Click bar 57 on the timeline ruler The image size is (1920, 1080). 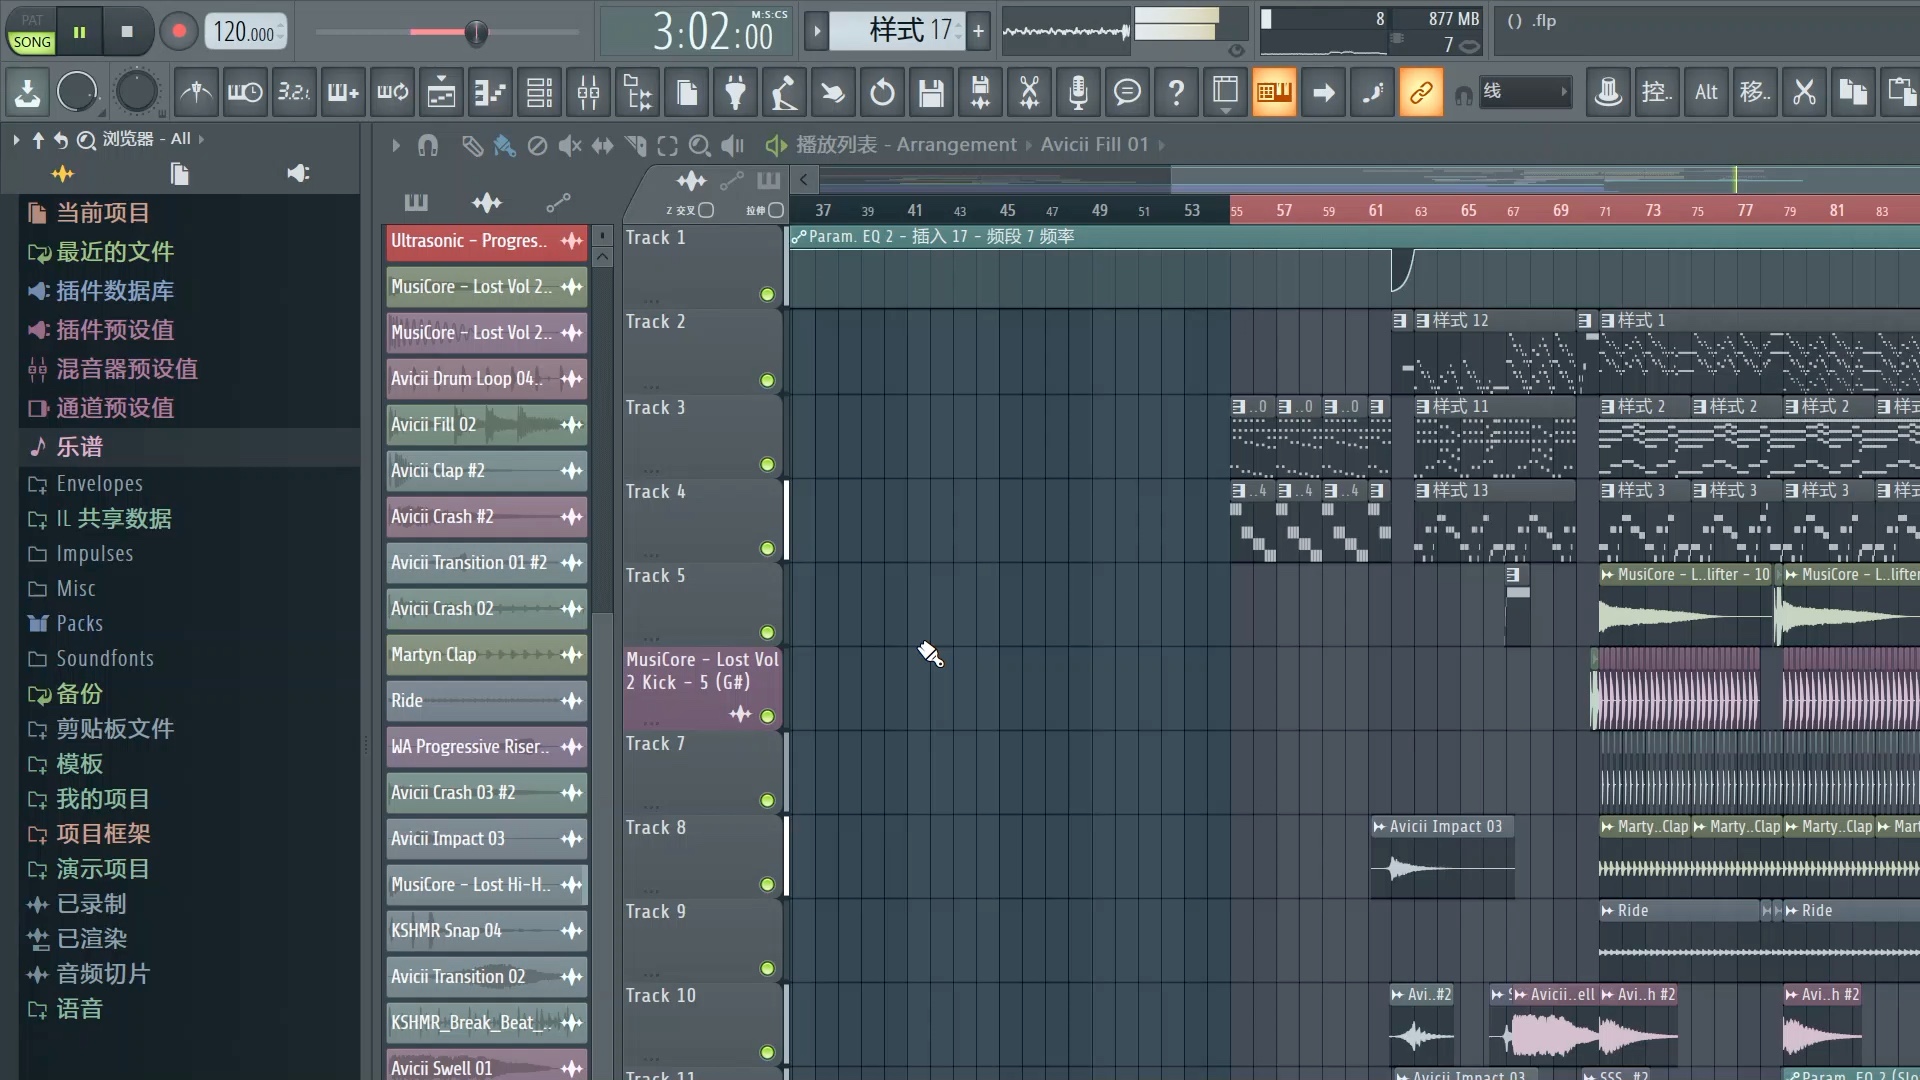click(1284, 211)
